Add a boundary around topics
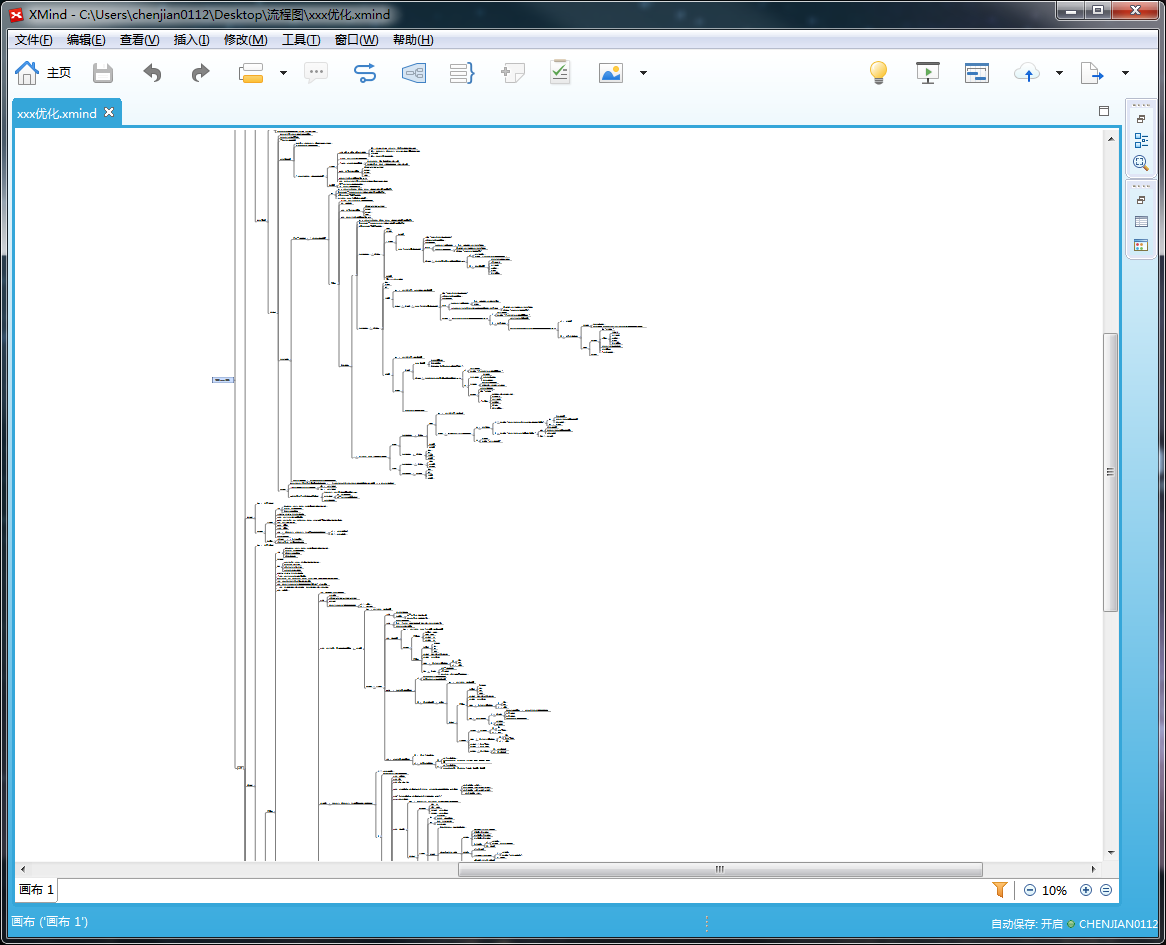The width and height of the screenshot is (1166, 945). tap(413, 73)
